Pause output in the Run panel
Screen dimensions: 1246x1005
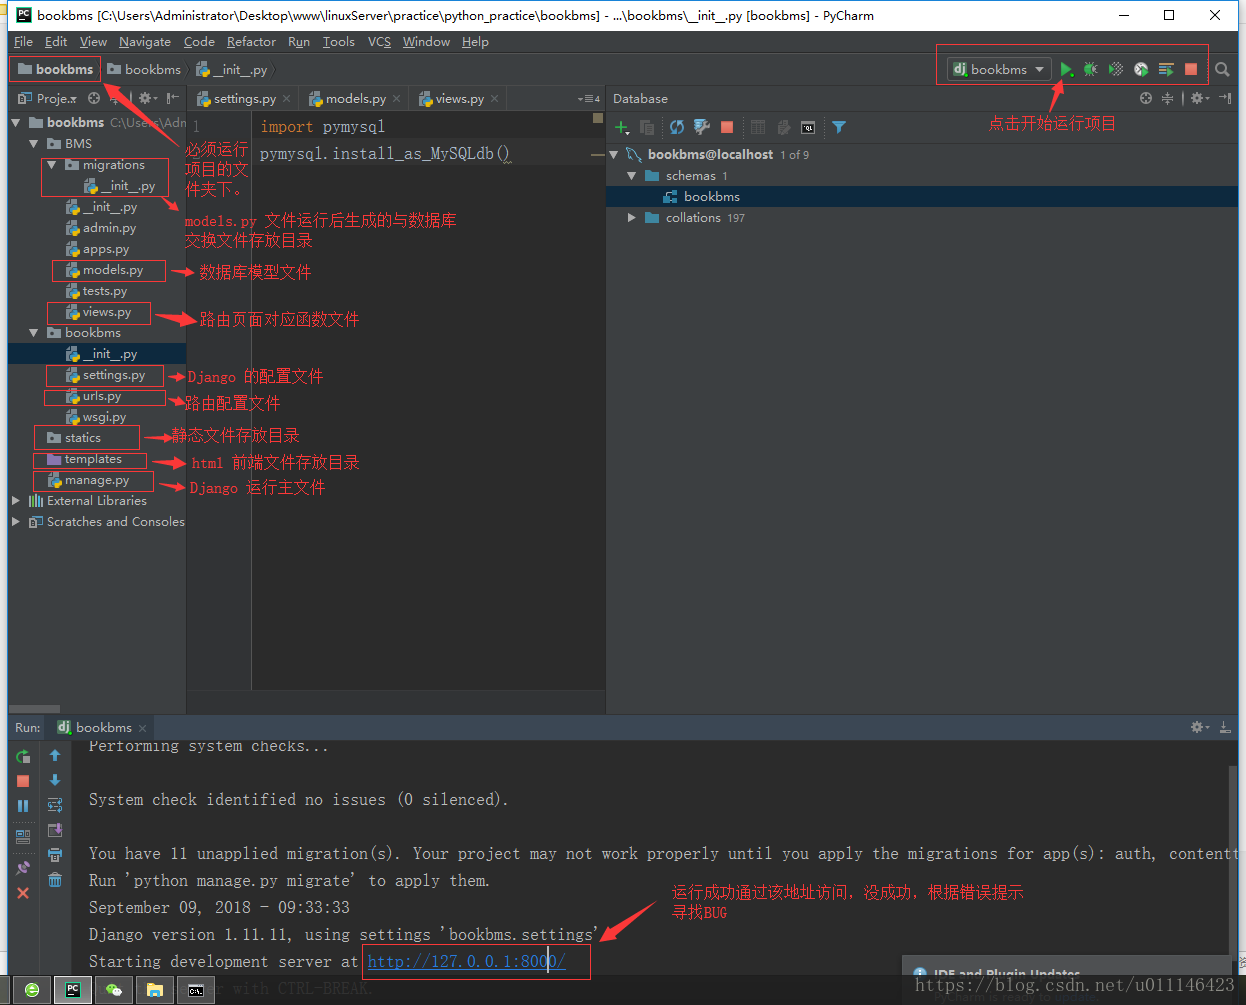23,806
